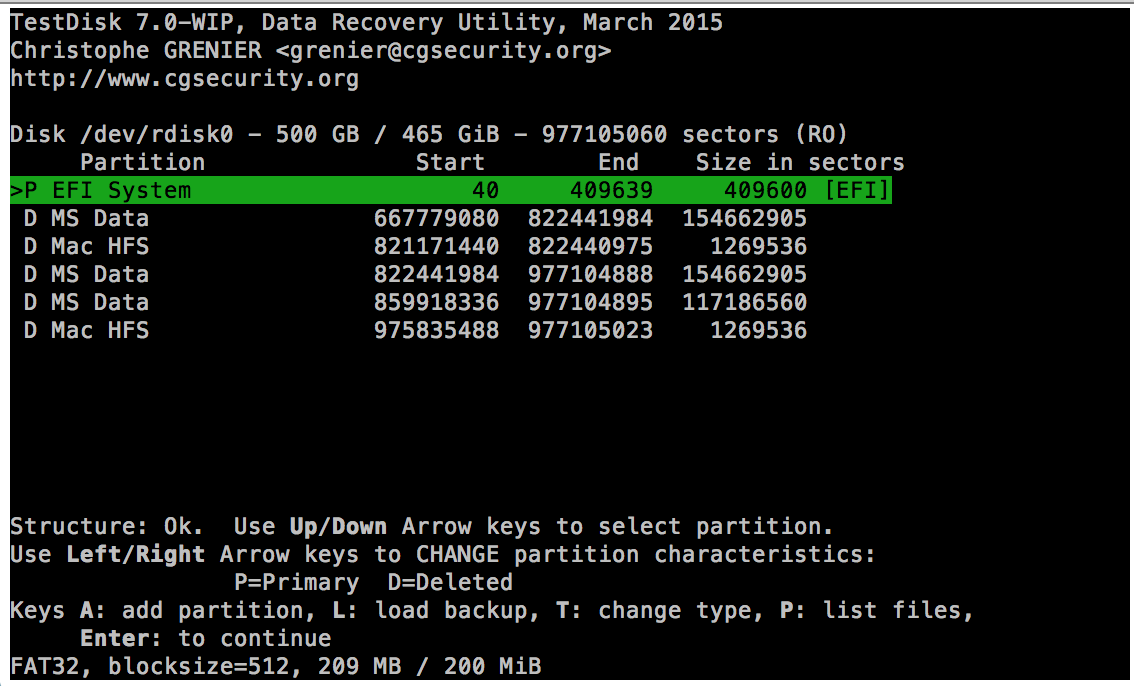Screen dimensions: 1134x686
Task: Click the Up/Down arrow keys hint
Action: [x=338, y=526]
